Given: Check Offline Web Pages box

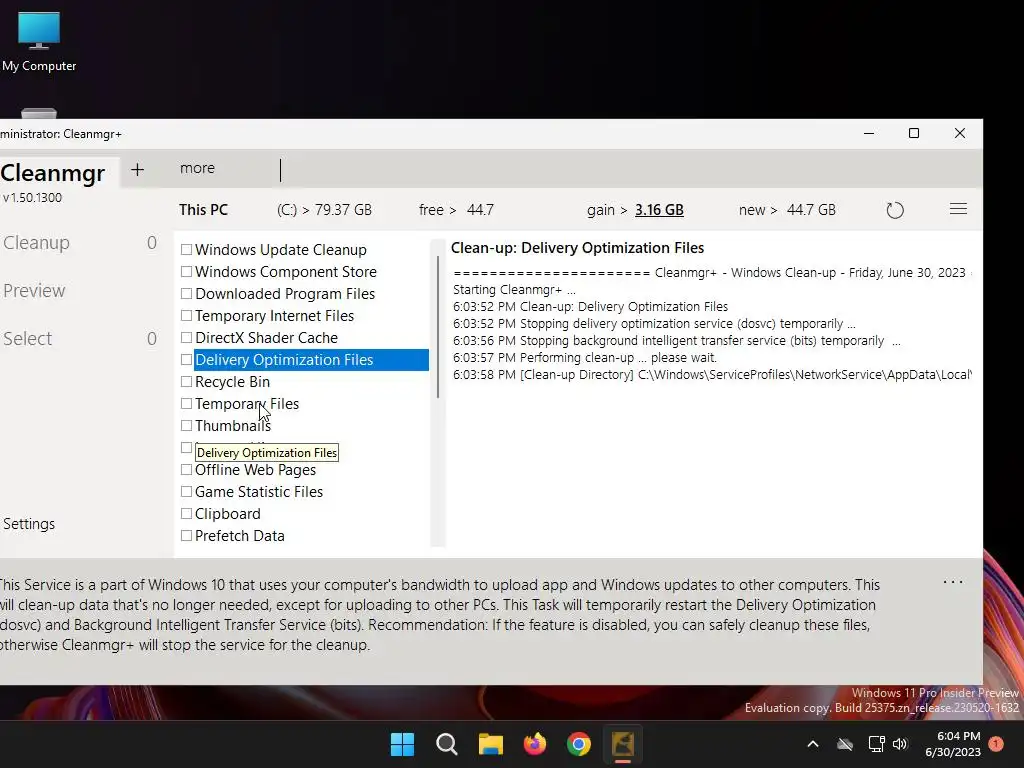Looking at the screenshot, I should [x=186, y=470].
